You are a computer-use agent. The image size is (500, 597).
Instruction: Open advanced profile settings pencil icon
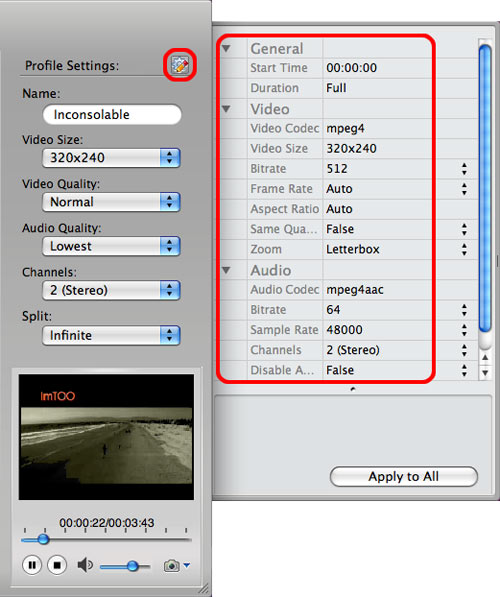tap(180, 65)
